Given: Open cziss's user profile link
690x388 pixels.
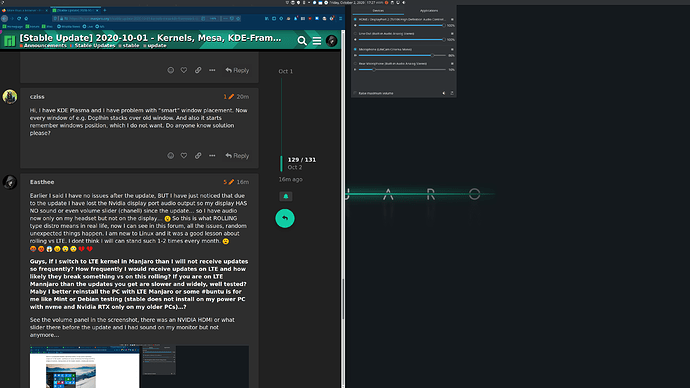Looking at the screenshot, I should 37,97.
